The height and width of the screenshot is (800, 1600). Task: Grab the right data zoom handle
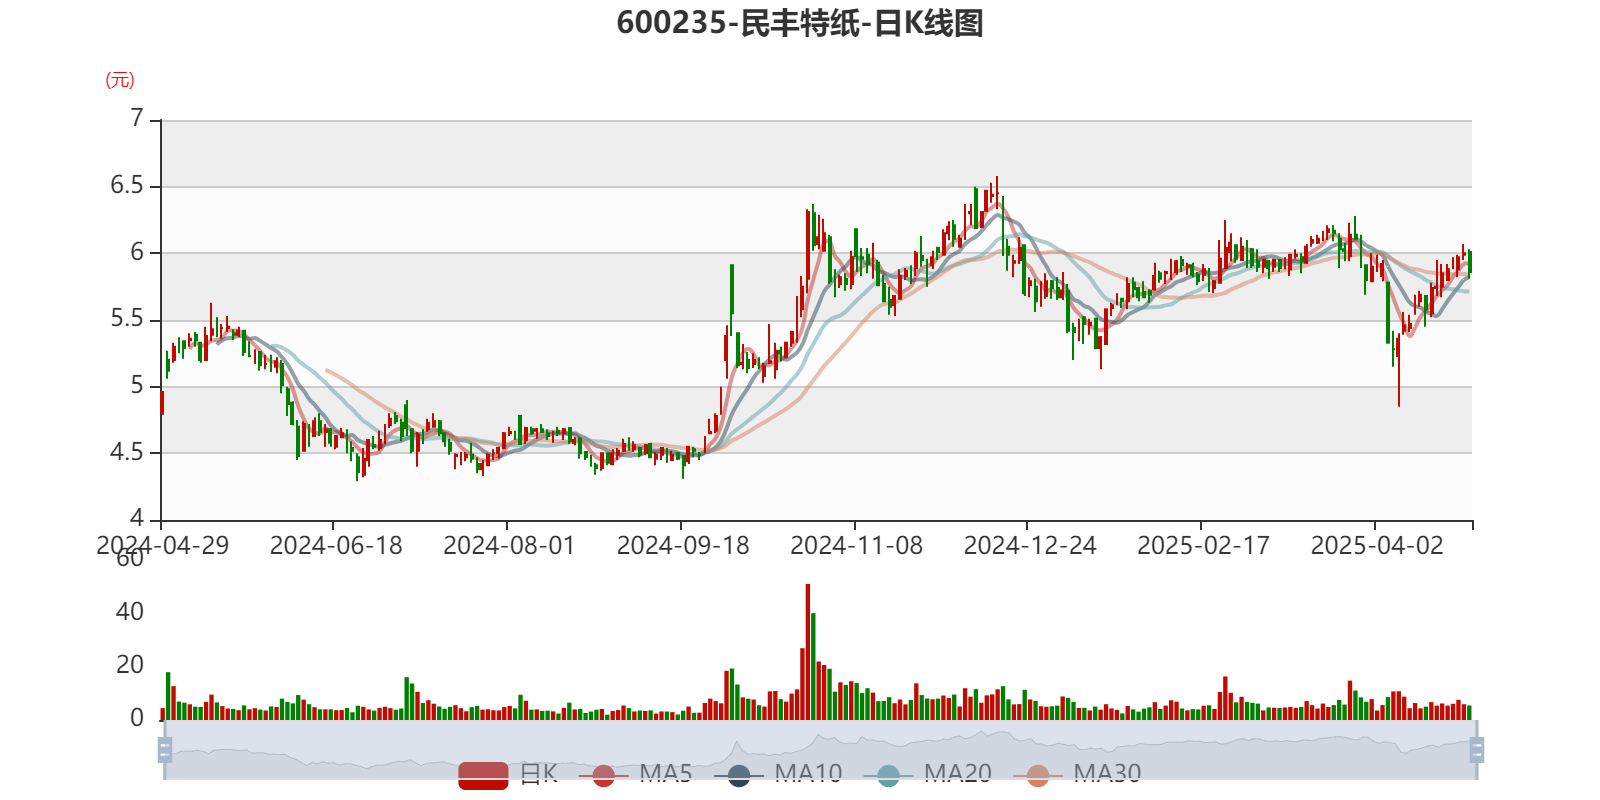tap(1479, 750)
